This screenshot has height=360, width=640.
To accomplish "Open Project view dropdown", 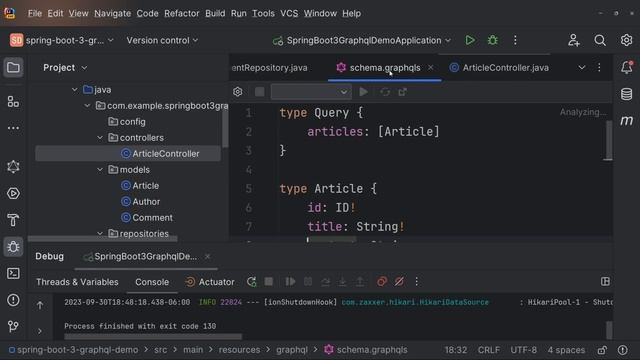I will [65, 68].
